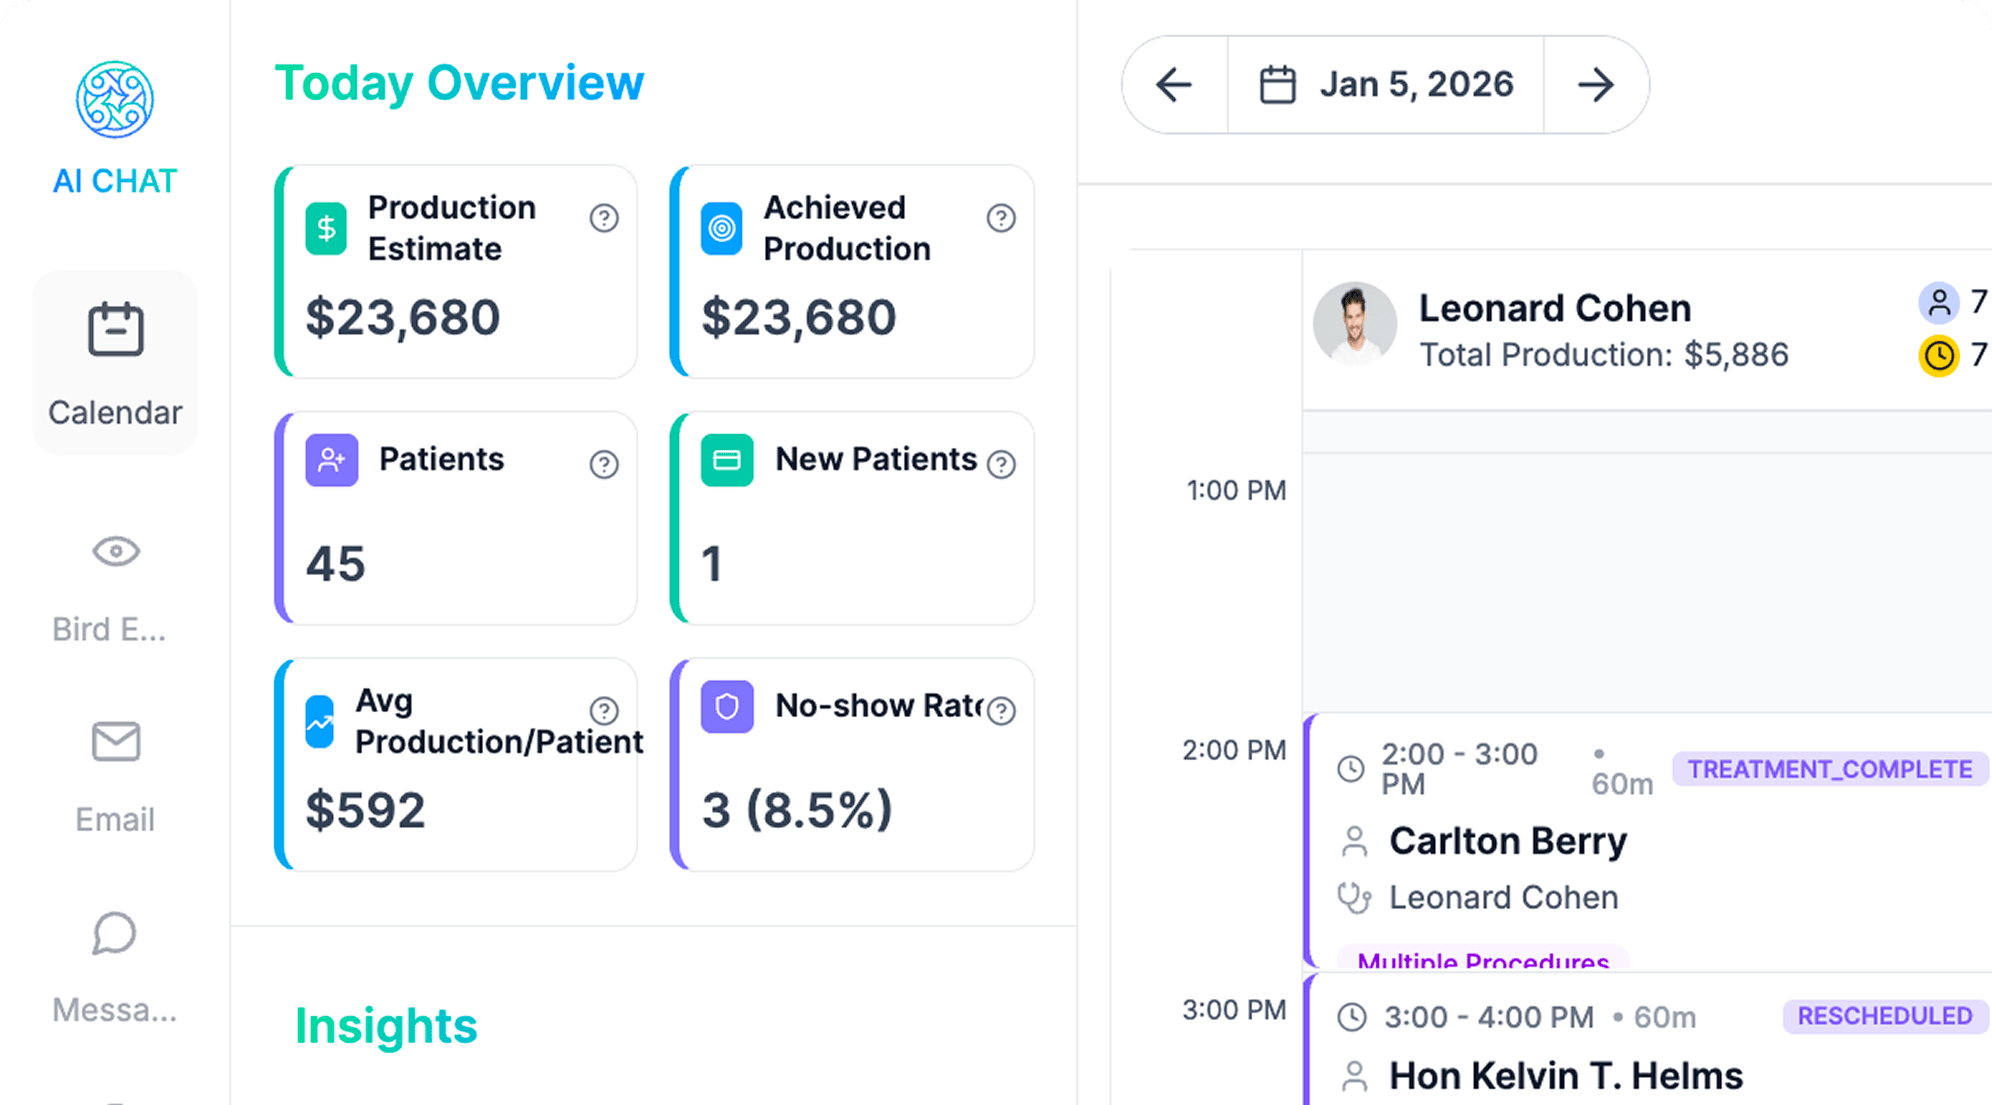The image size is (1992, 1105).
Task: Click No-show Rate help icon
Action: [1001, 711]
